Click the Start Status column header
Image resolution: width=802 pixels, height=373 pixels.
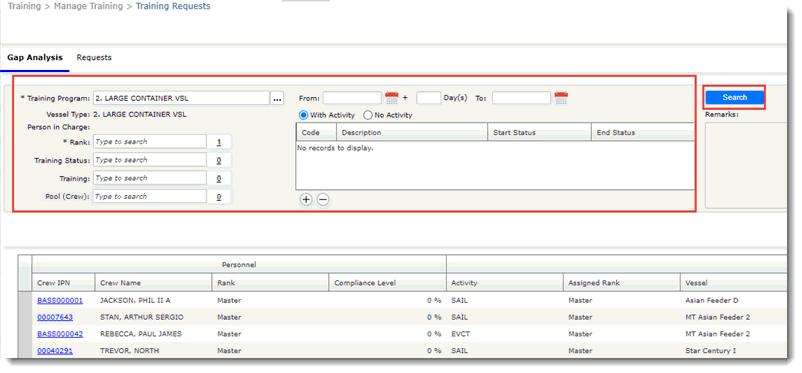(540, 133)
